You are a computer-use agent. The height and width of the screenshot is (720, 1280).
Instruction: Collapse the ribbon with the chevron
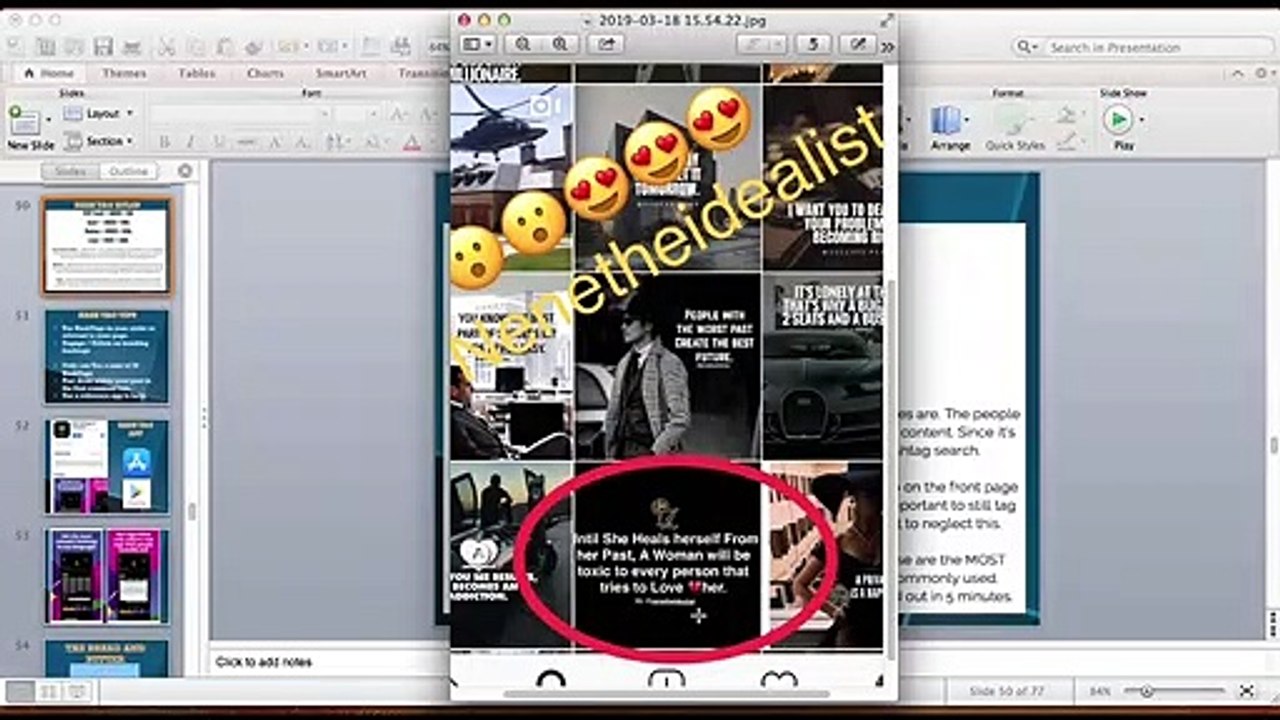pyautogui.click(x=1238, y=73)
